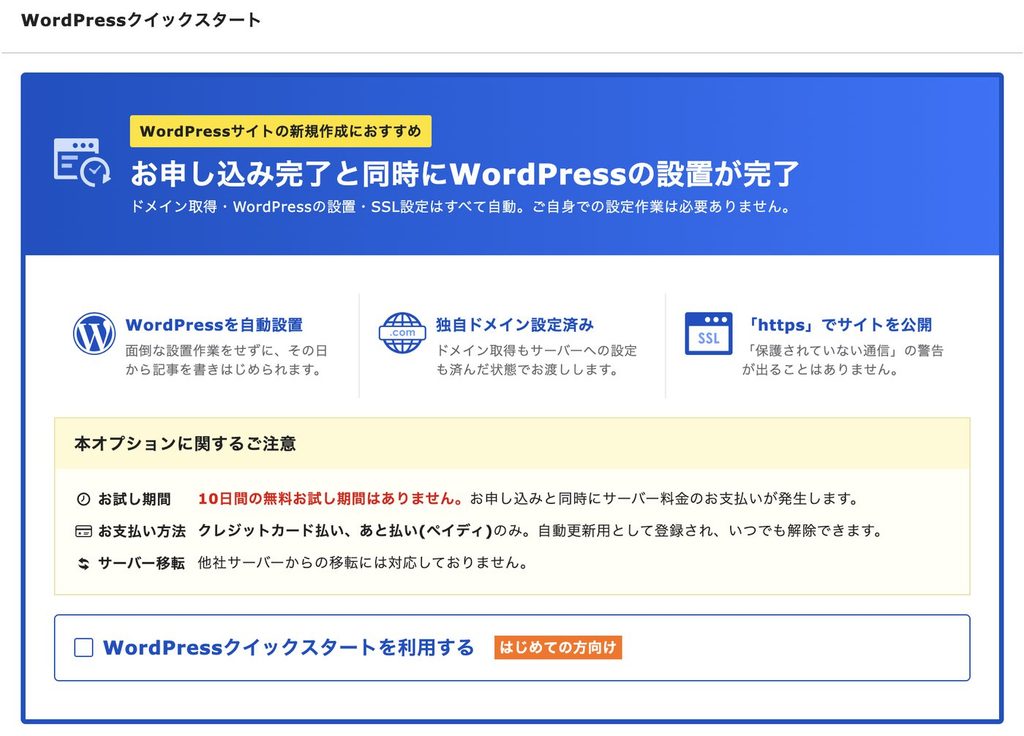Click the SSL browser window icon
The height and width of the screenshot is (736, 1024).
[x=708, y=333]
